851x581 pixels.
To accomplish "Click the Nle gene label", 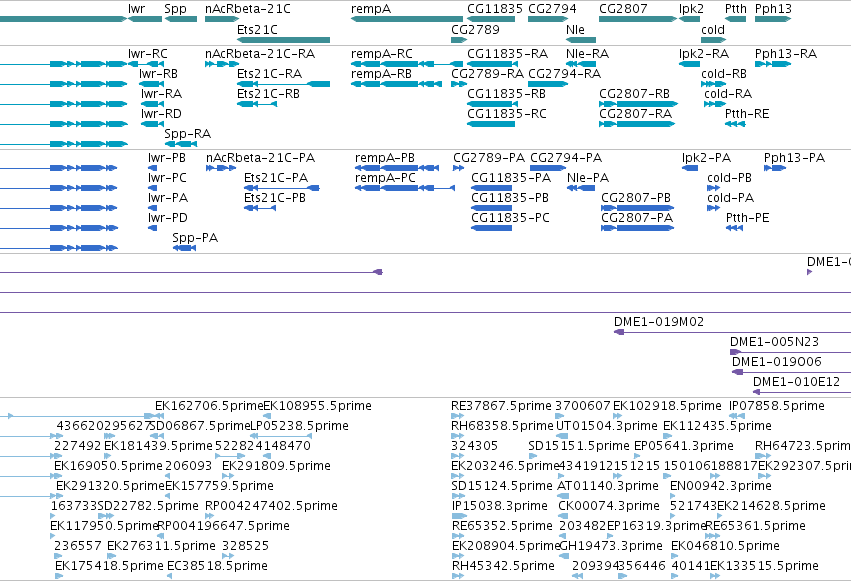I will (575, 30).
